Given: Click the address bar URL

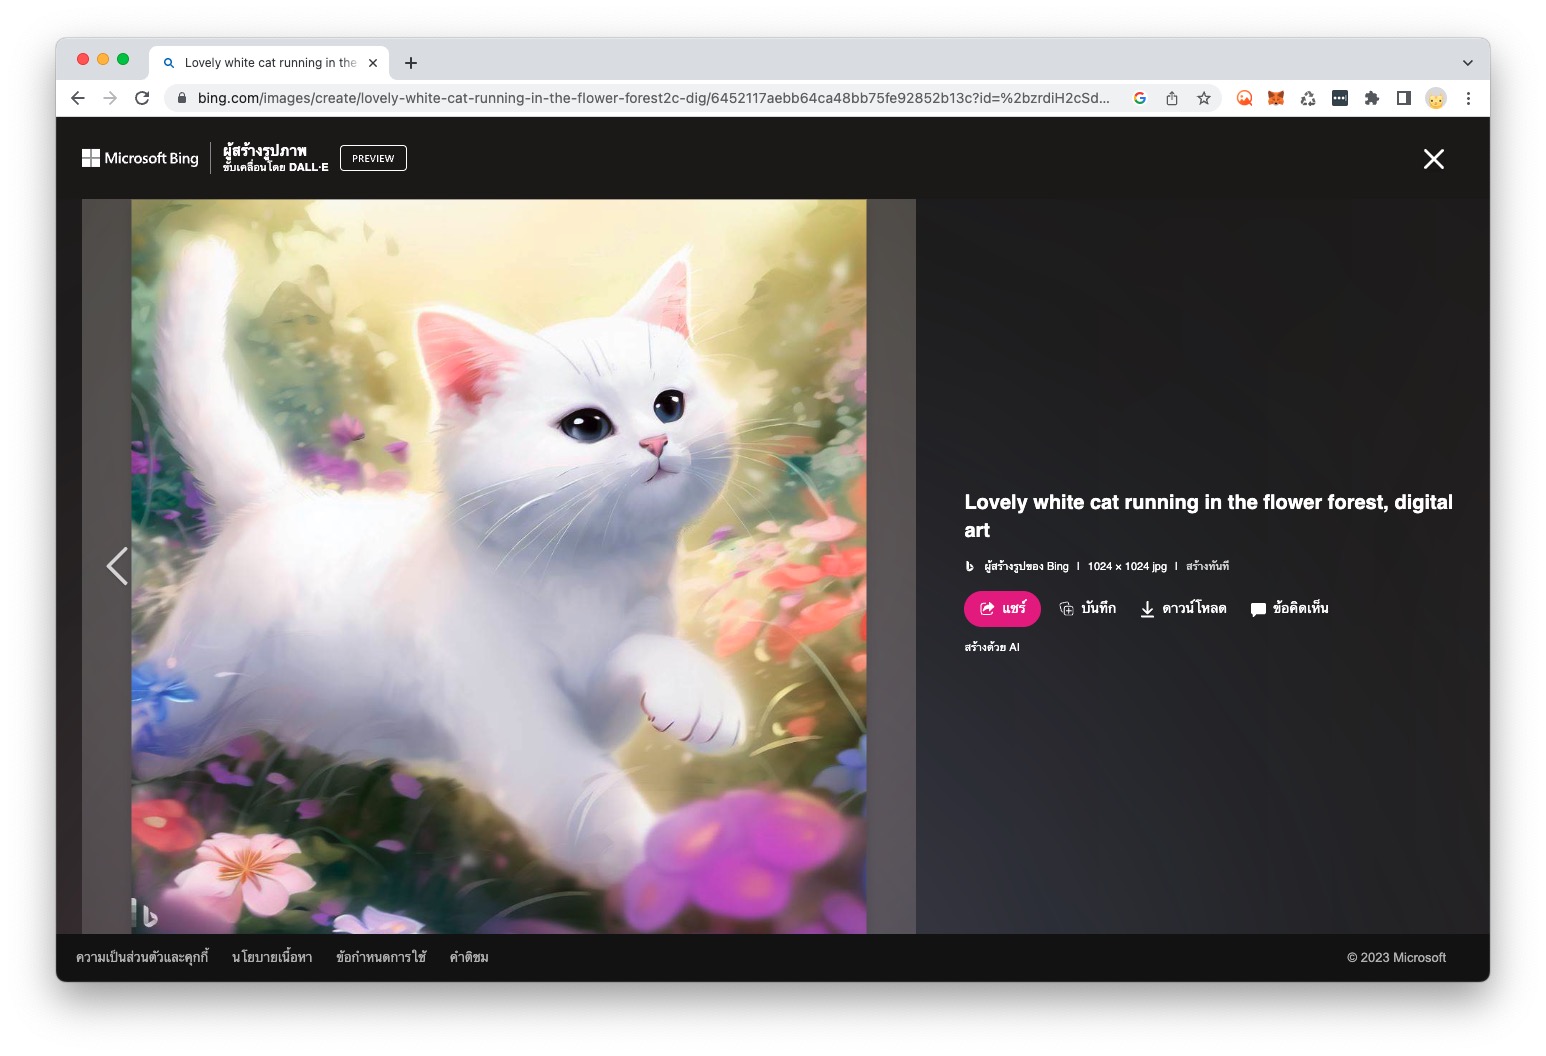Looking at the screenshot, I should click(x=650, y=98).
